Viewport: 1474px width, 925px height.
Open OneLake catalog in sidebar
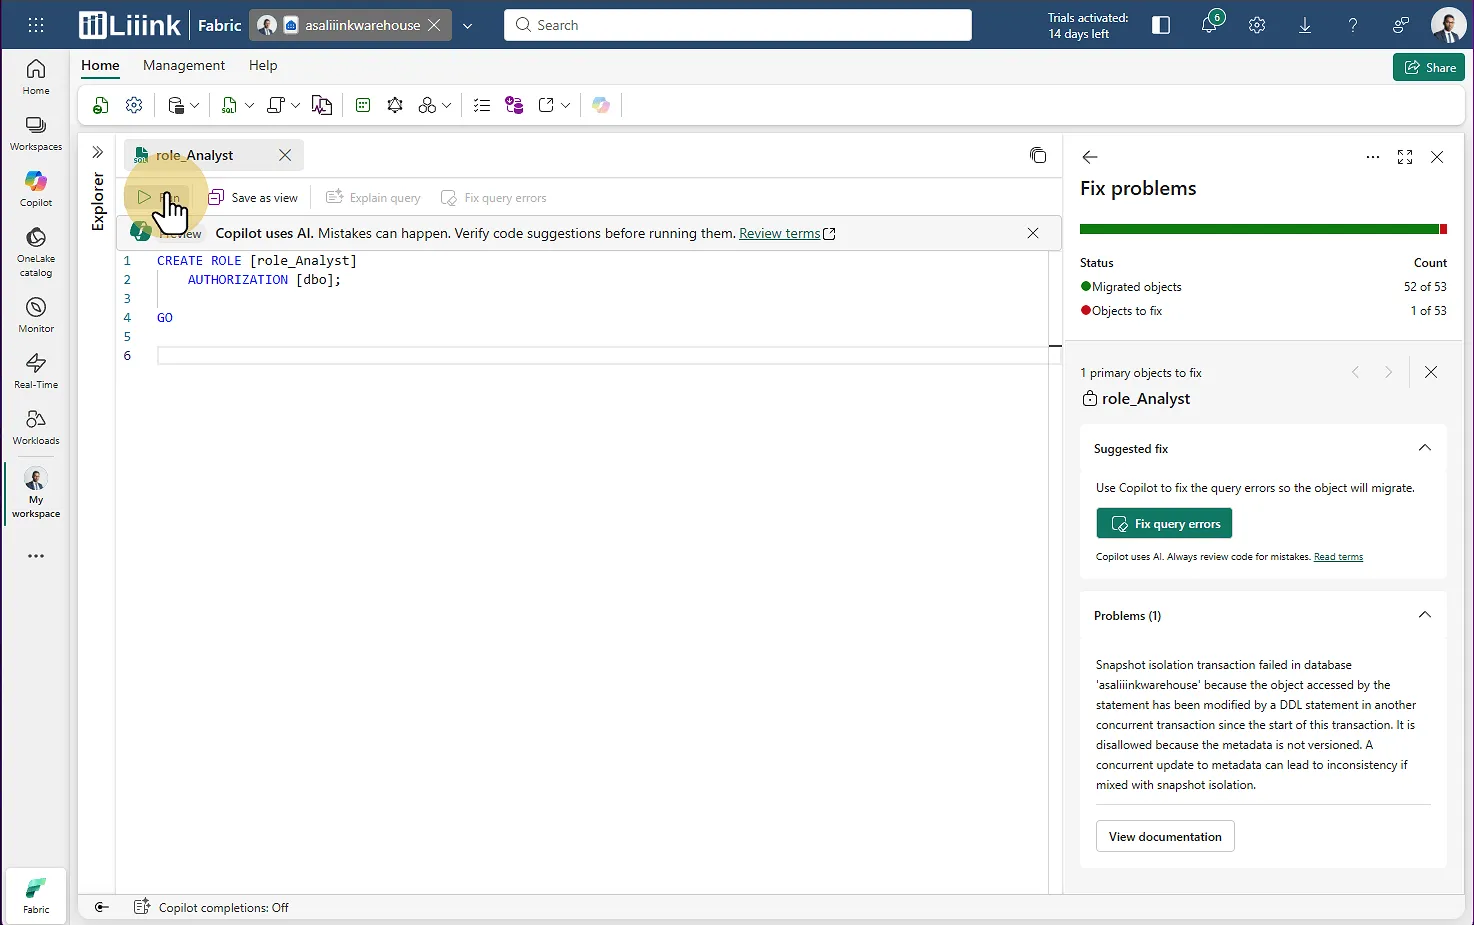(x=36, y=251)
